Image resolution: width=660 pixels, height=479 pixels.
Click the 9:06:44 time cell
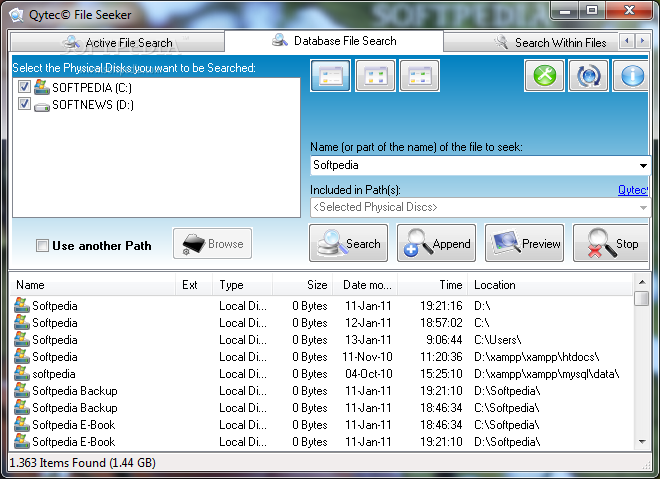click(444, 340)
